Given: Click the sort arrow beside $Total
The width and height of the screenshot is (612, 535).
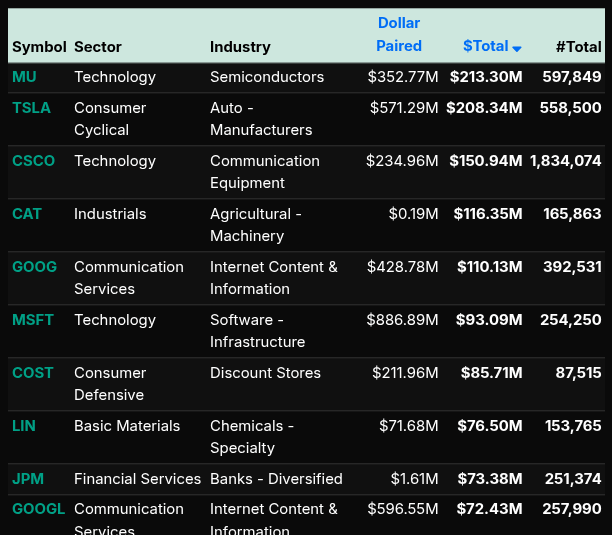Looking at the screenshot, I should click(517, 48).
